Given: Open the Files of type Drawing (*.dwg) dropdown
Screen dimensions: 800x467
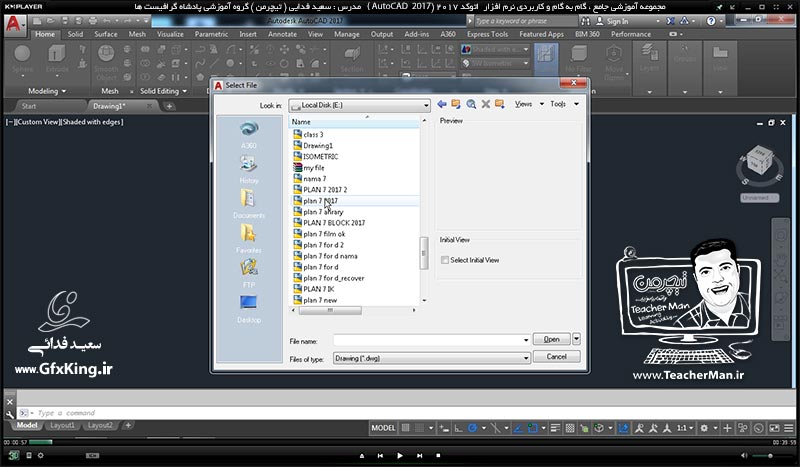Looking at the screenshot, I should (x=432, y=358).
